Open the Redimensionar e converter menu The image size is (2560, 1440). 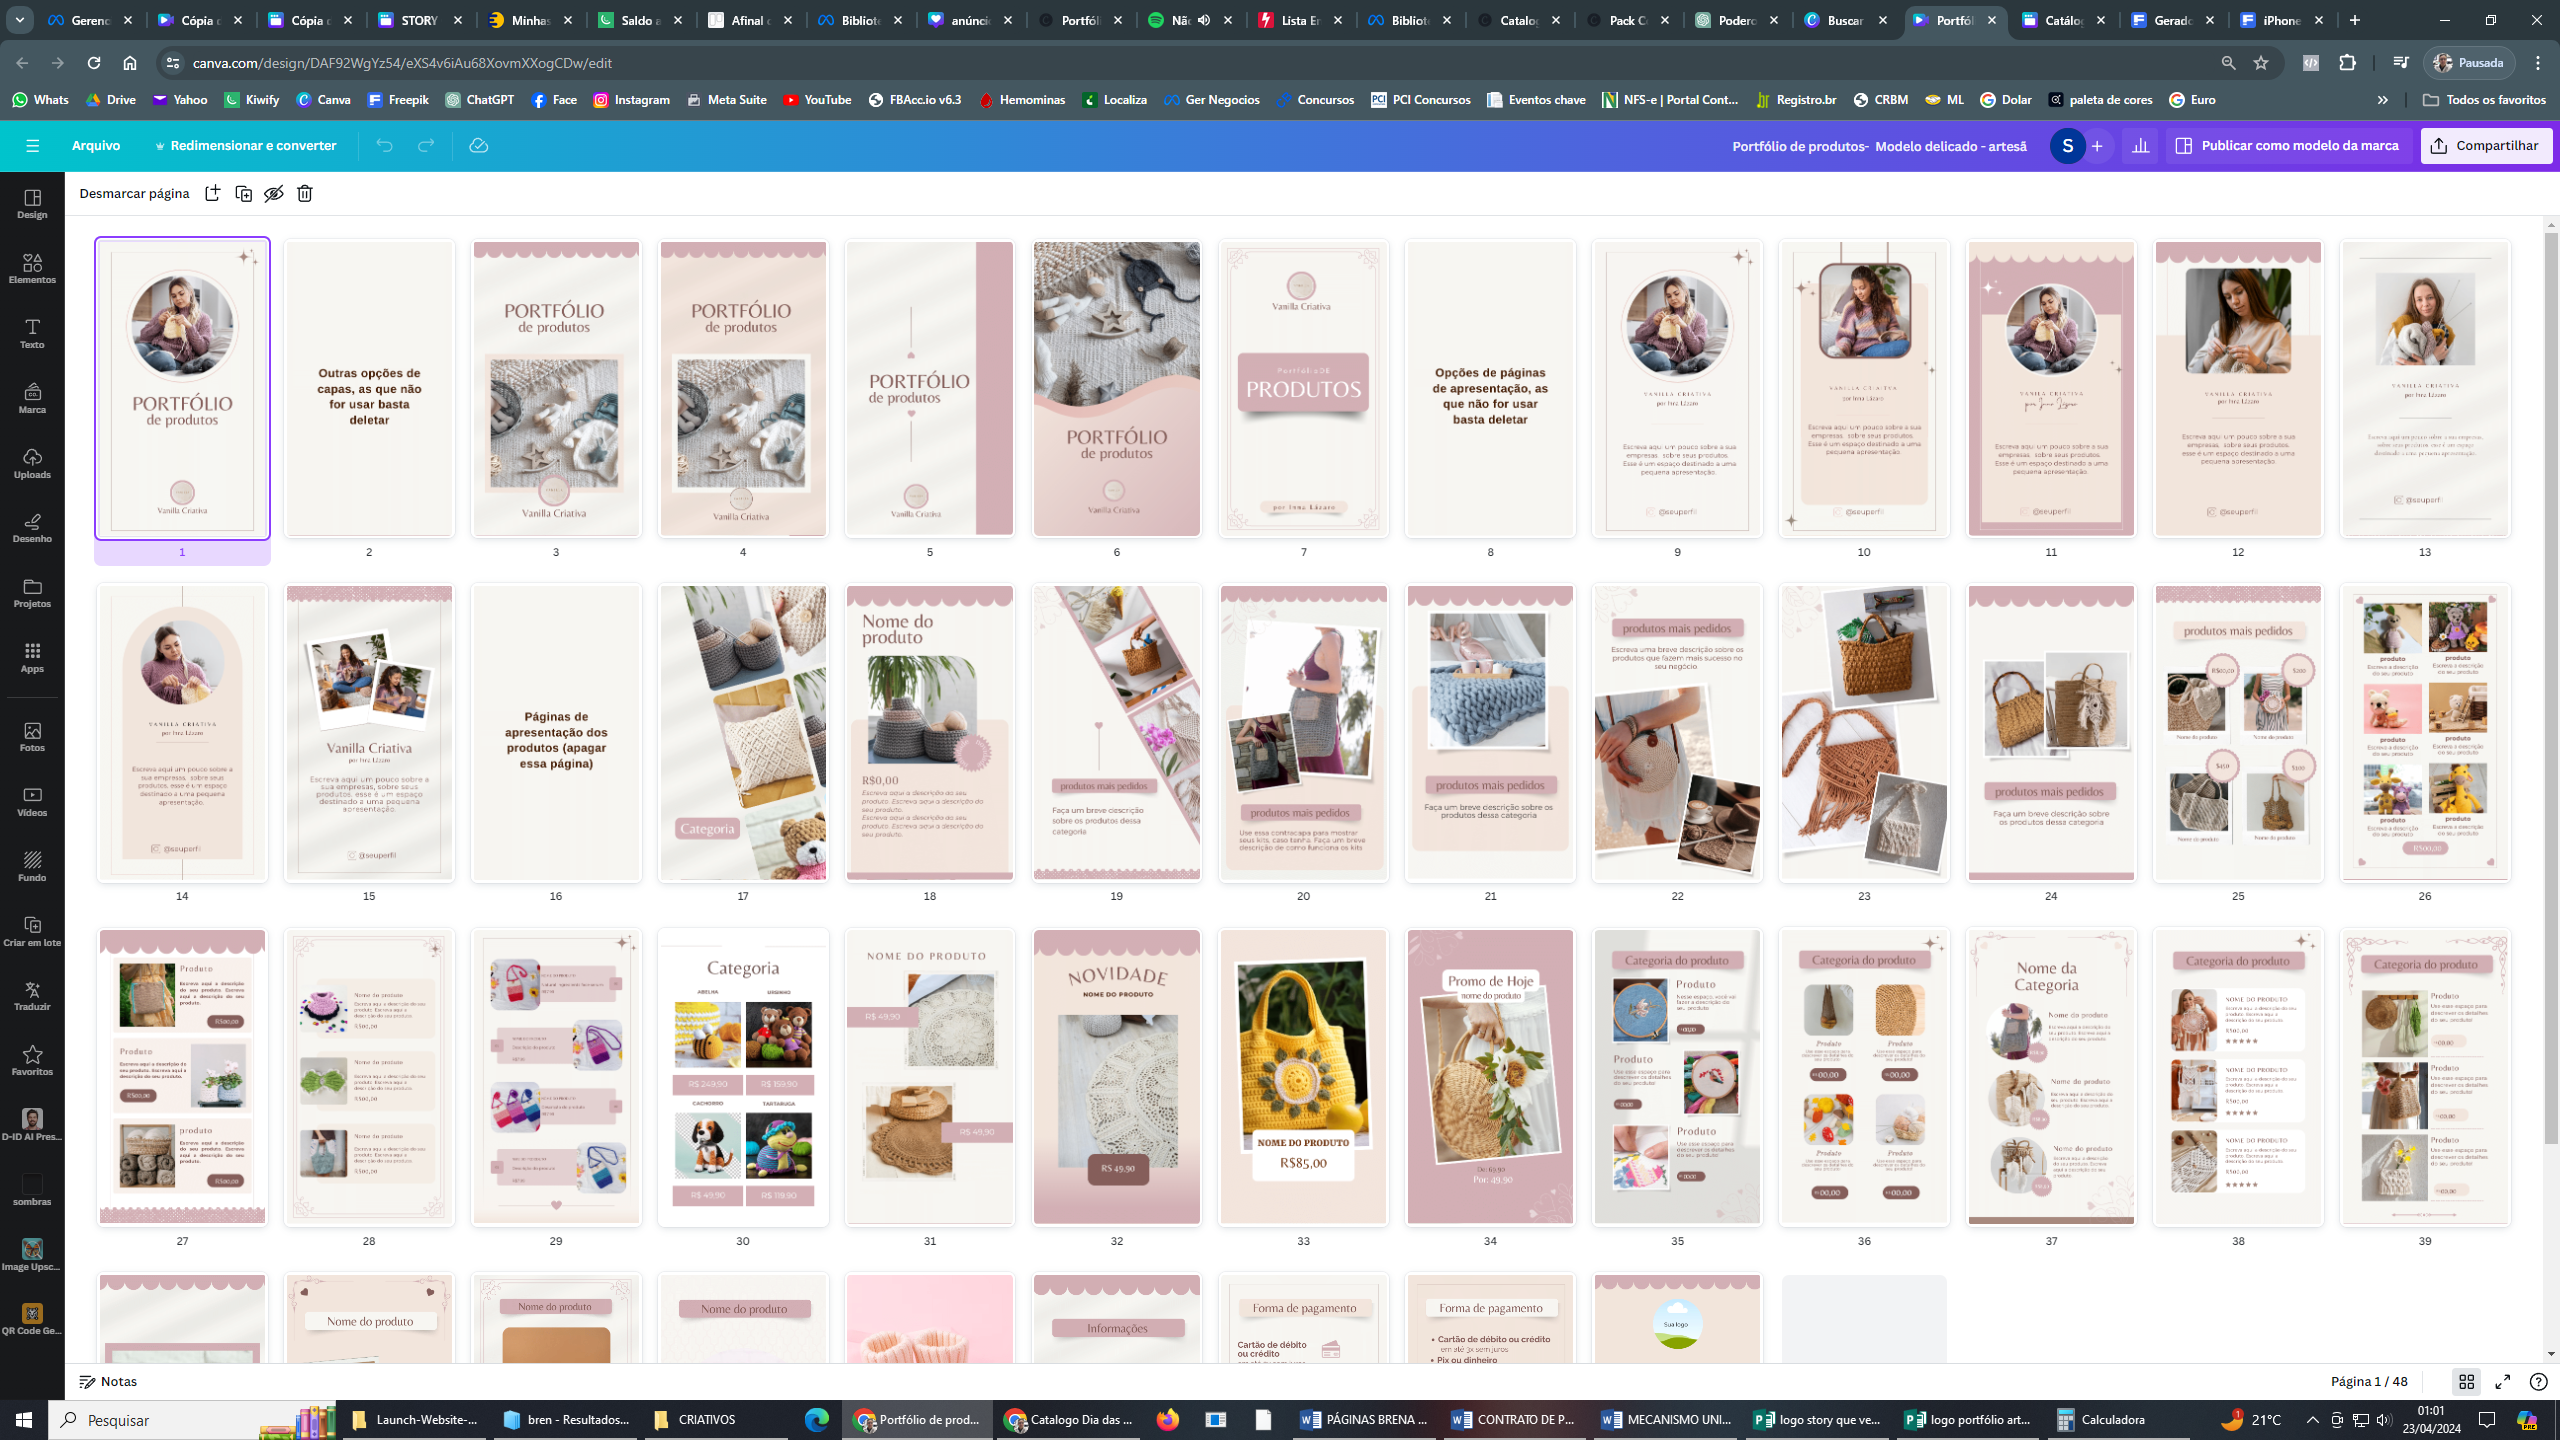click(x=246, y=146)
